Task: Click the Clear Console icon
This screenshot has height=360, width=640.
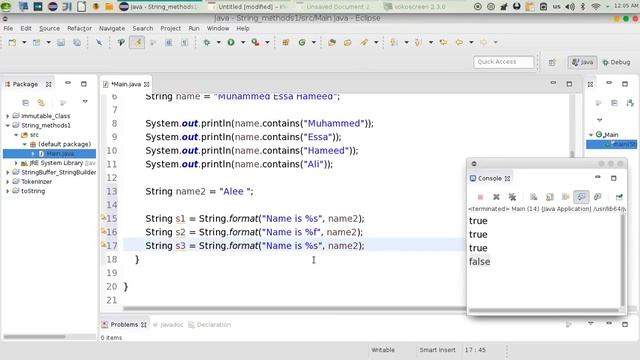Action: pos(533,197)
